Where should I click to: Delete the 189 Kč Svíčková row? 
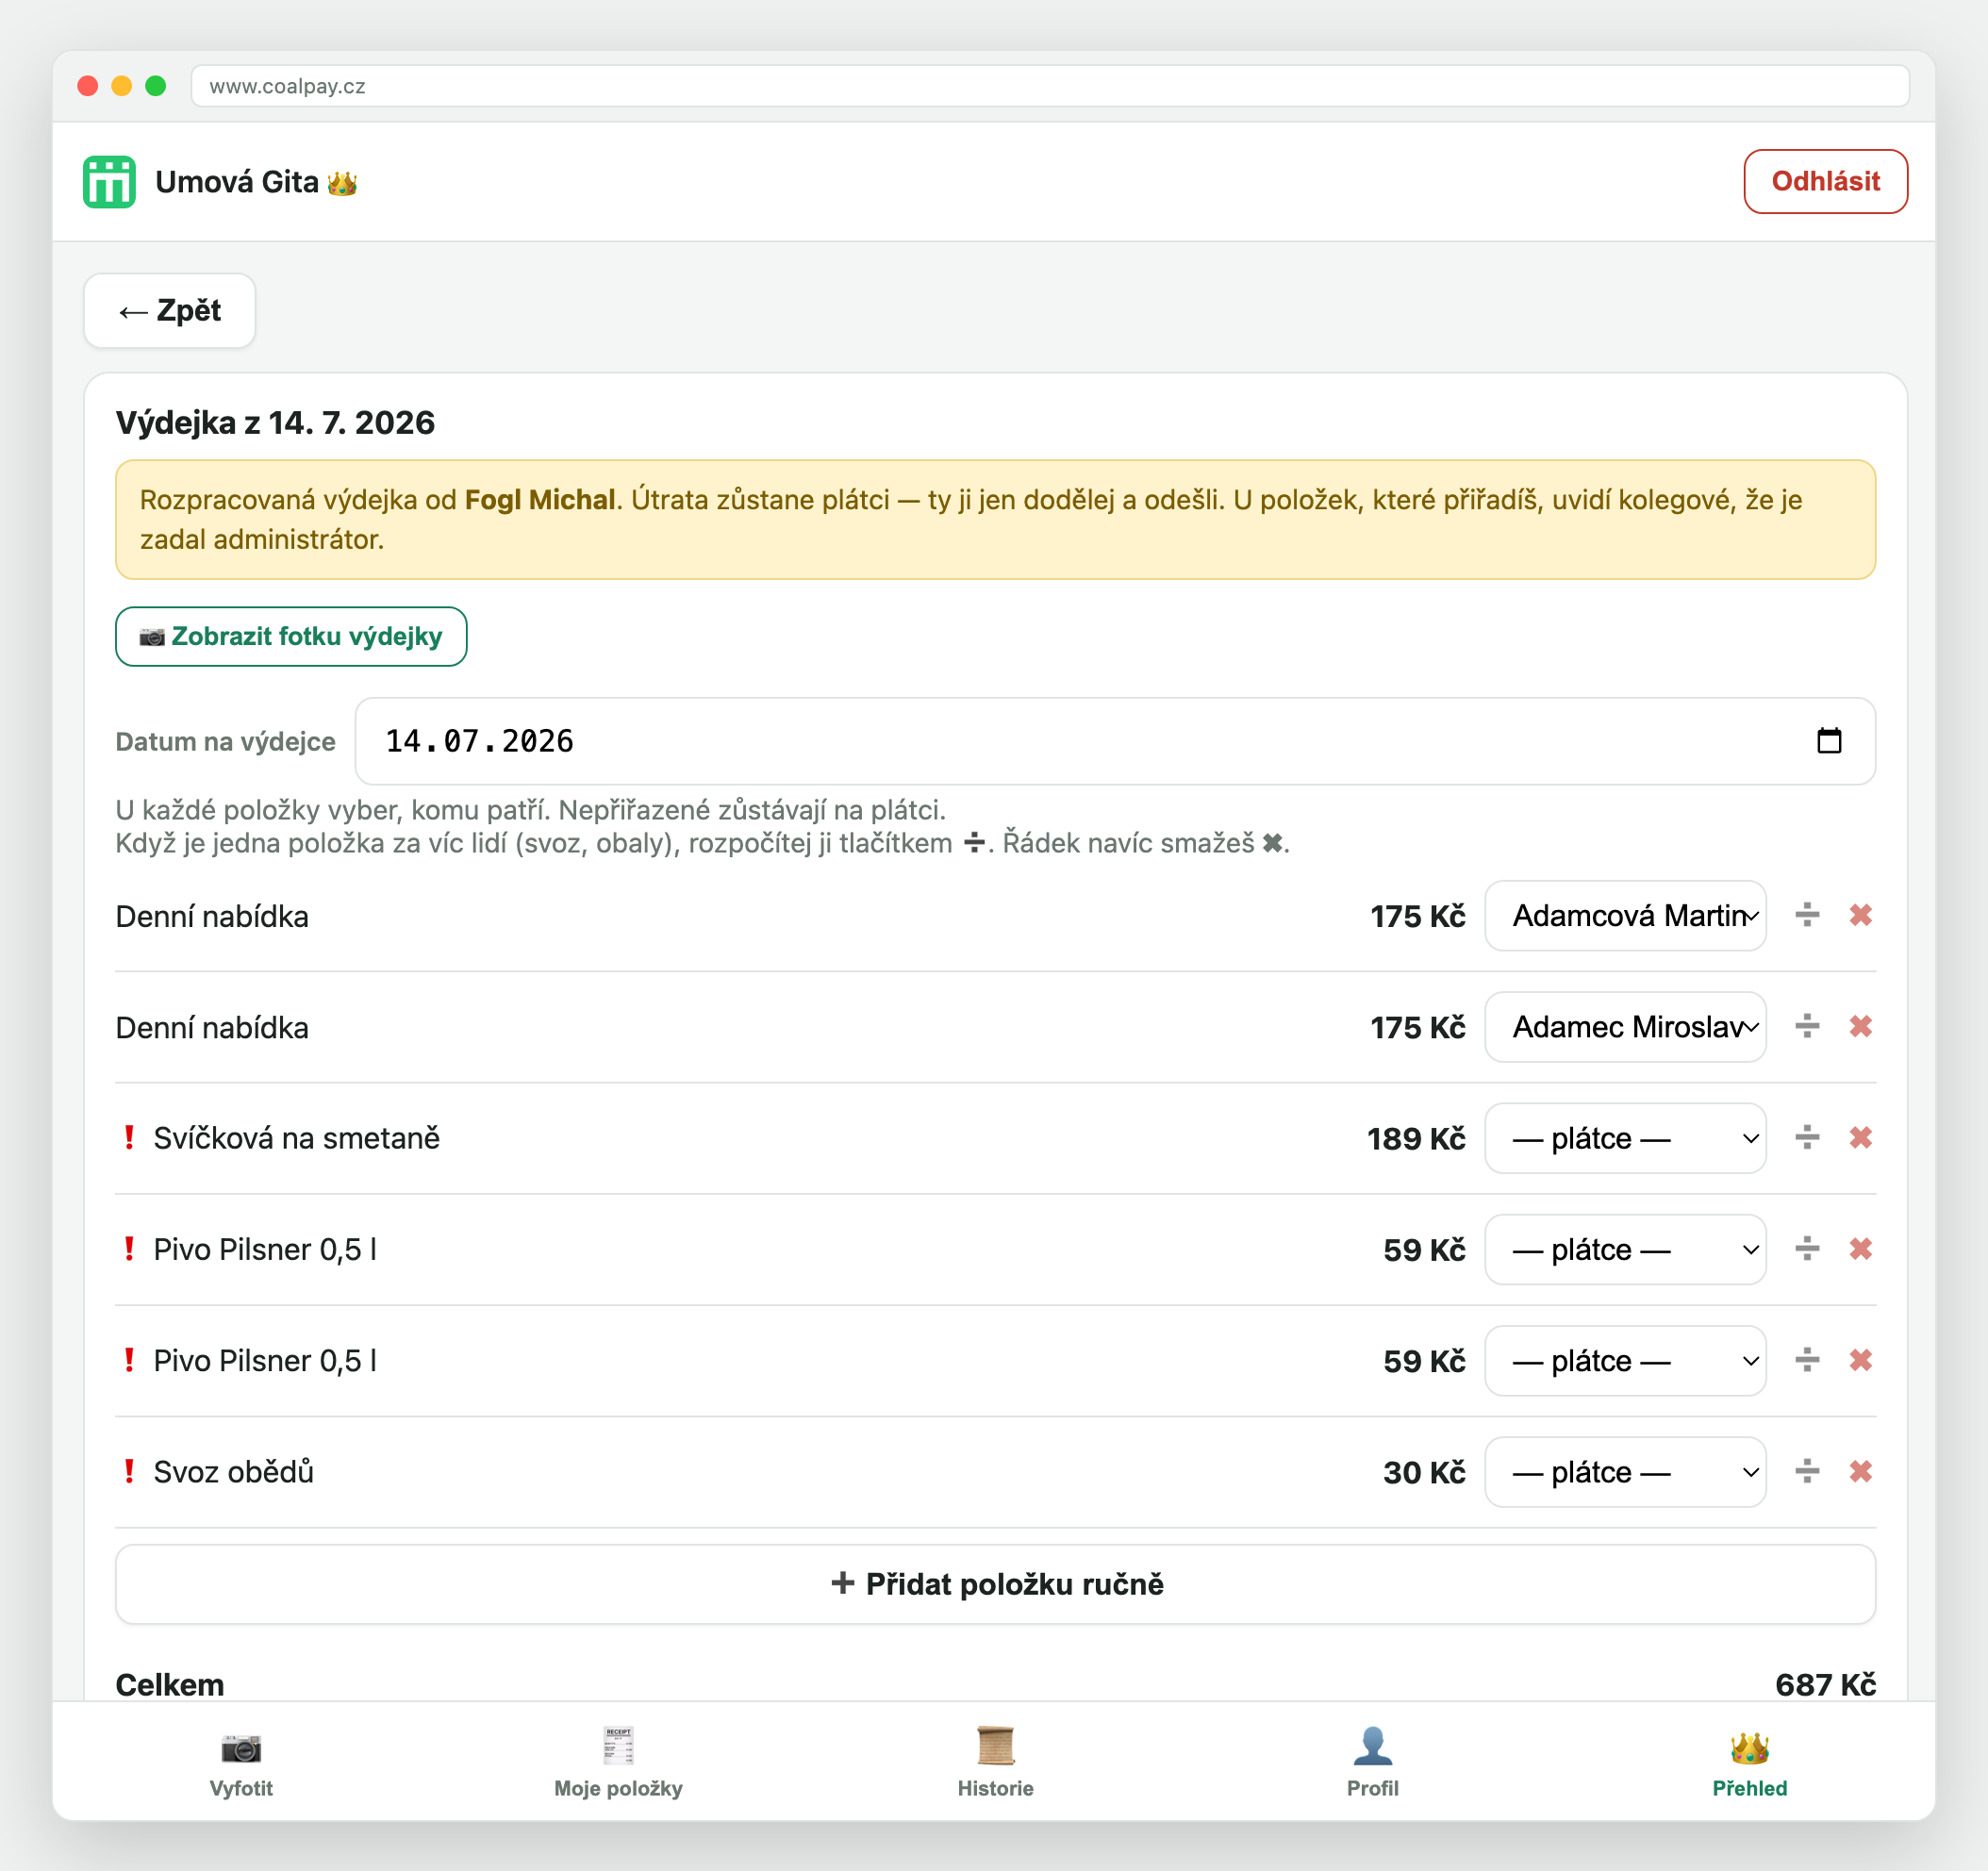pyautogui.click(x=1860, y=1138)
